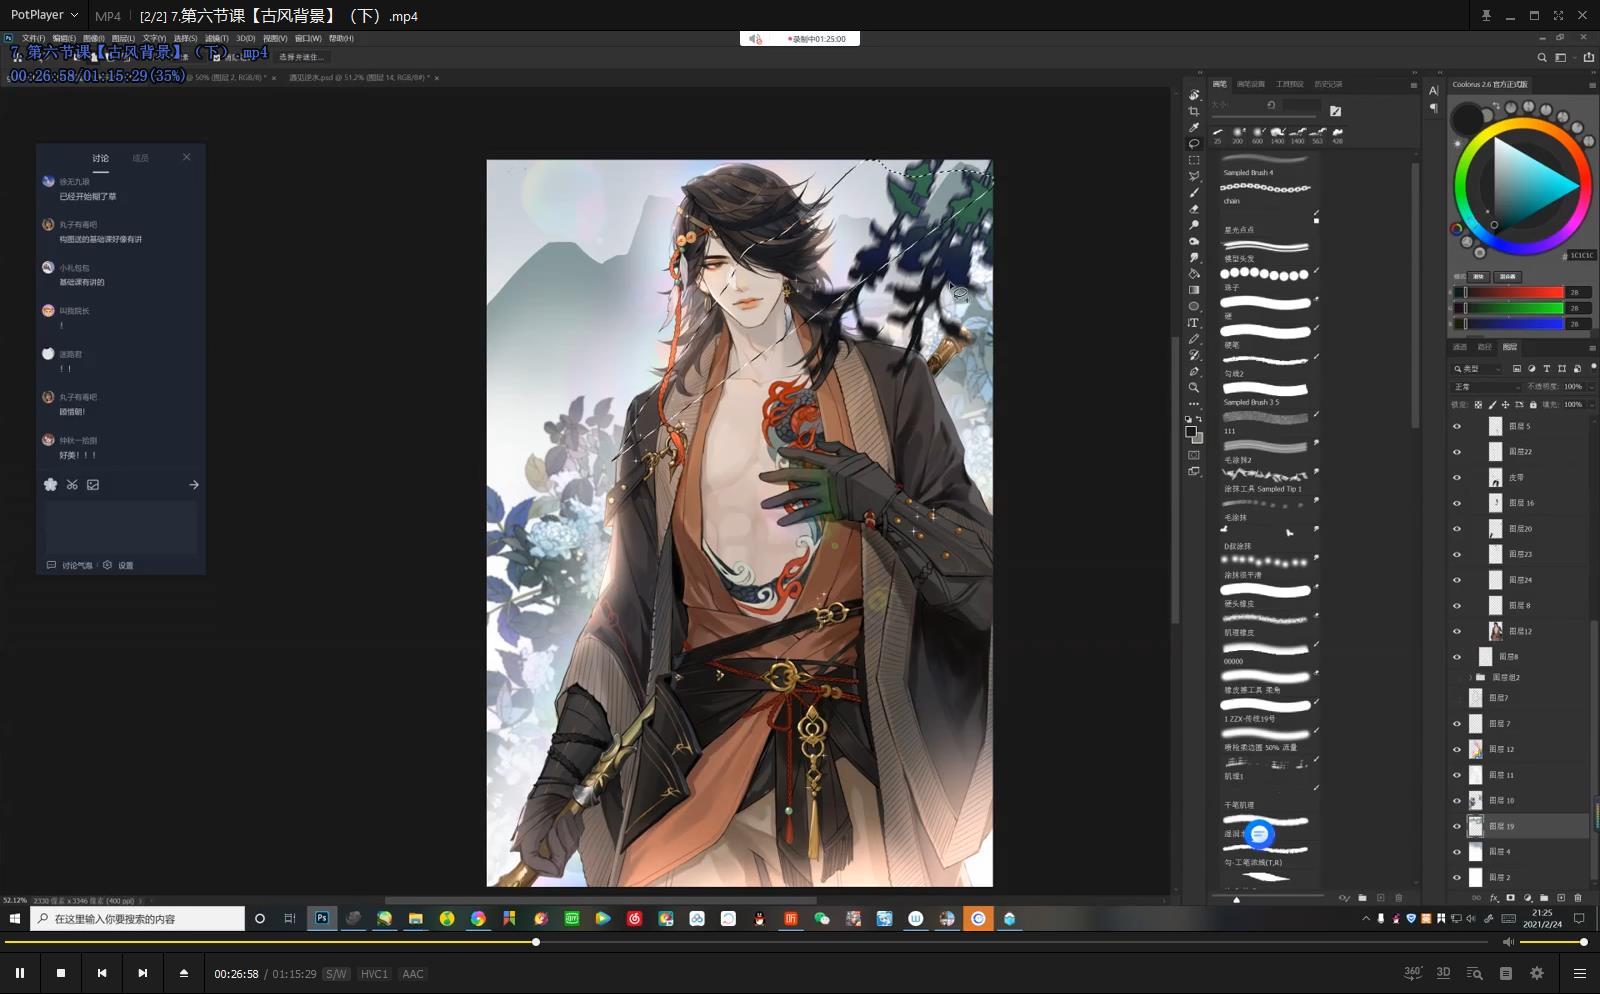Switch to the 历史记录 tab
This screenshot has width=1600, height=994.
(x=1328, y=84)
